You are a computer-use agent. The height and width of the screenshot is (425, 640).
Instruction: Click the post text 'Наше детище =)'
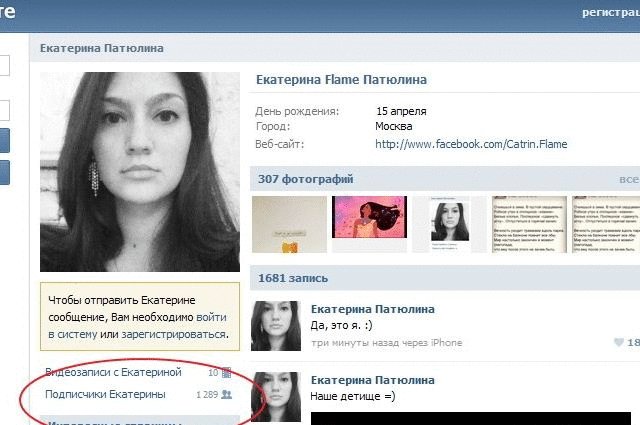tap(353, 396)
